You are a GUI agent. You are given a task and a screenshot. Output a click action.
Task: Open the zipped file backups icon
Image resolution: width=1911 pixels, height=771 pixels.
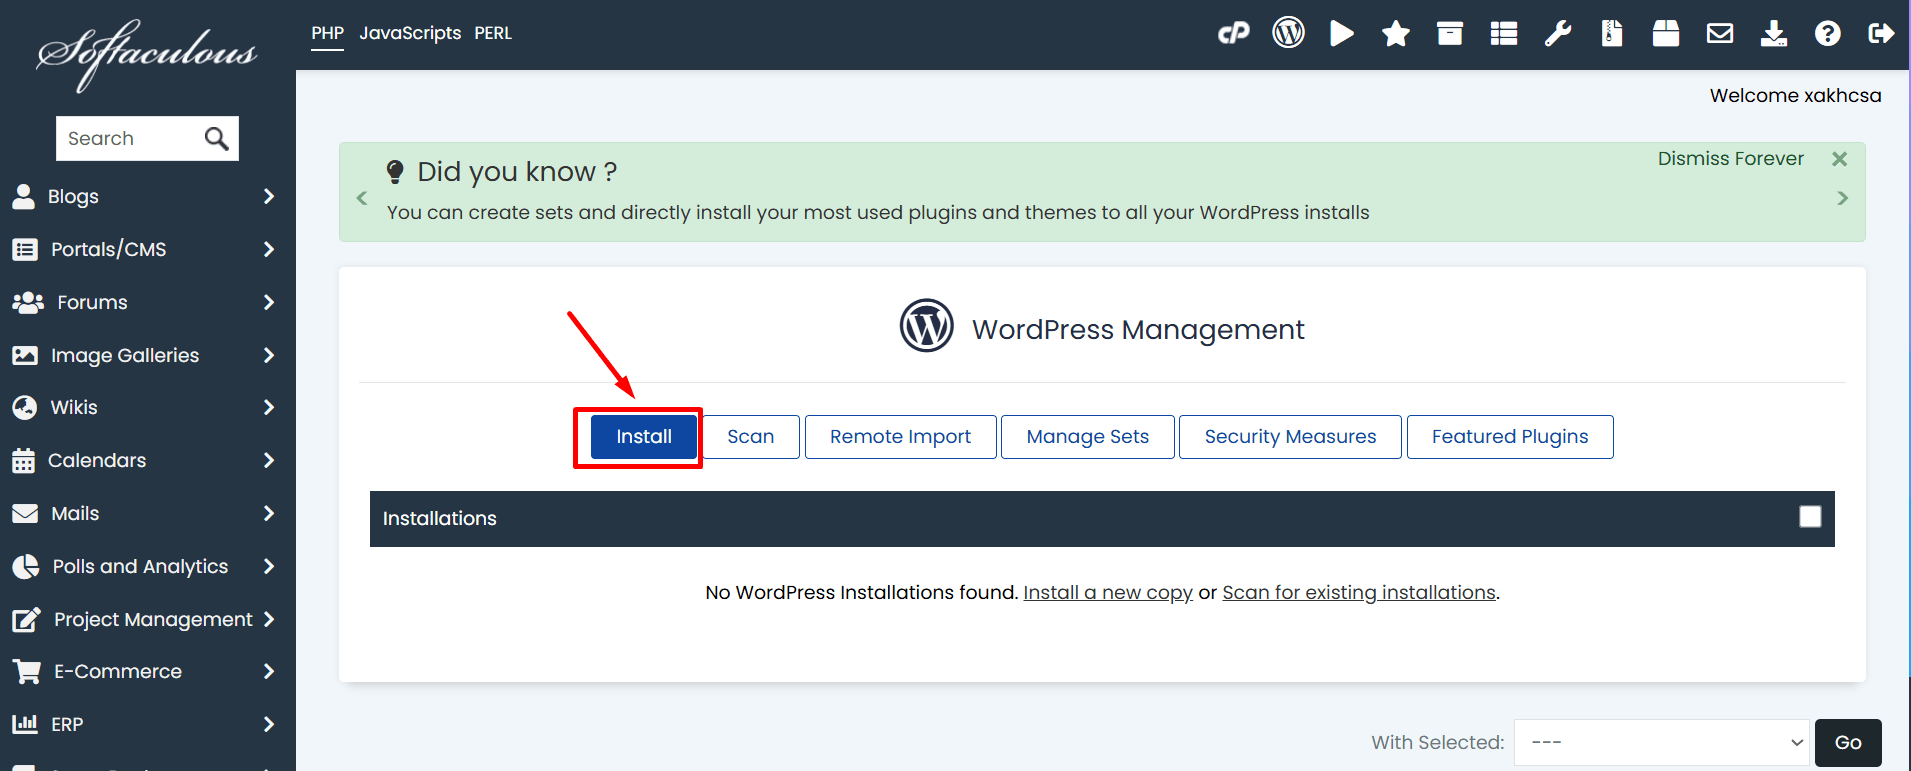click(1612, 33)
